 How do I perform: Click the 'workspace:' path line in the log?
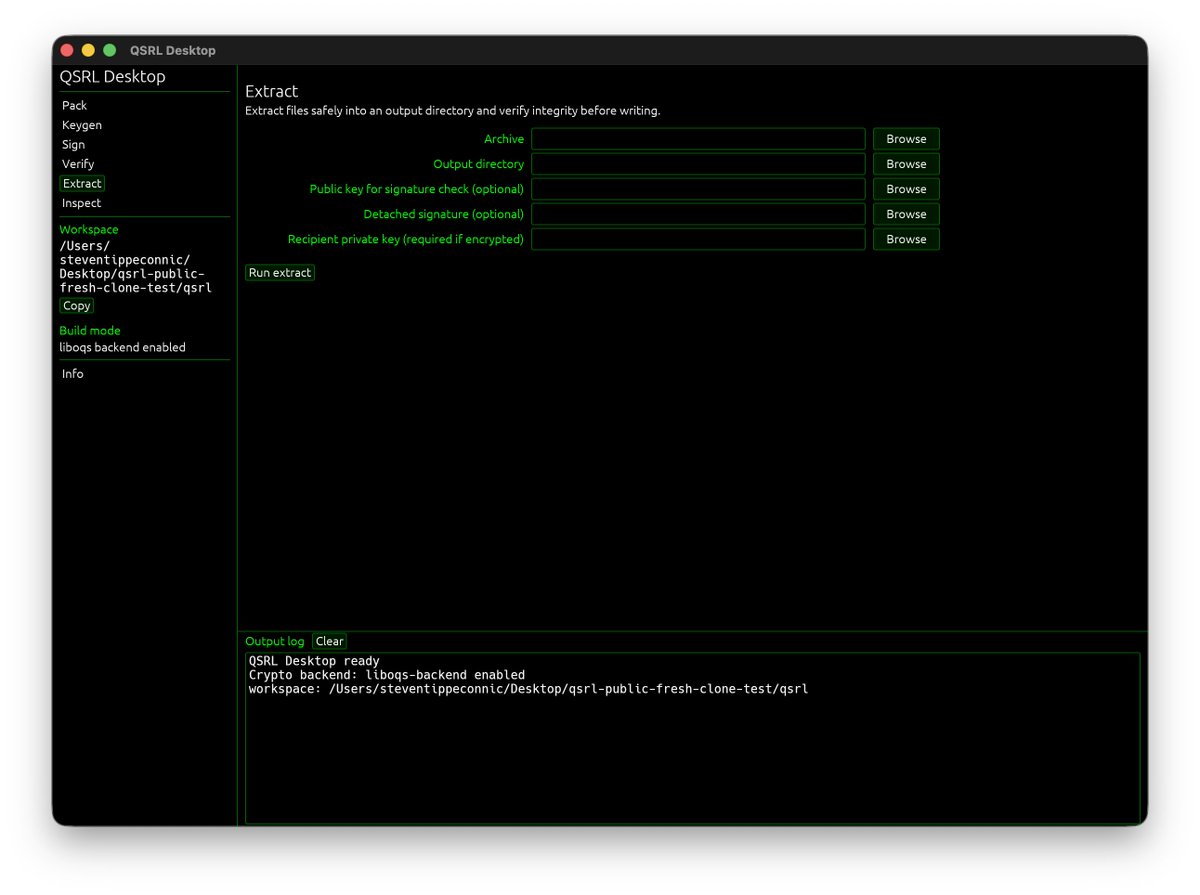coord(528,689)
